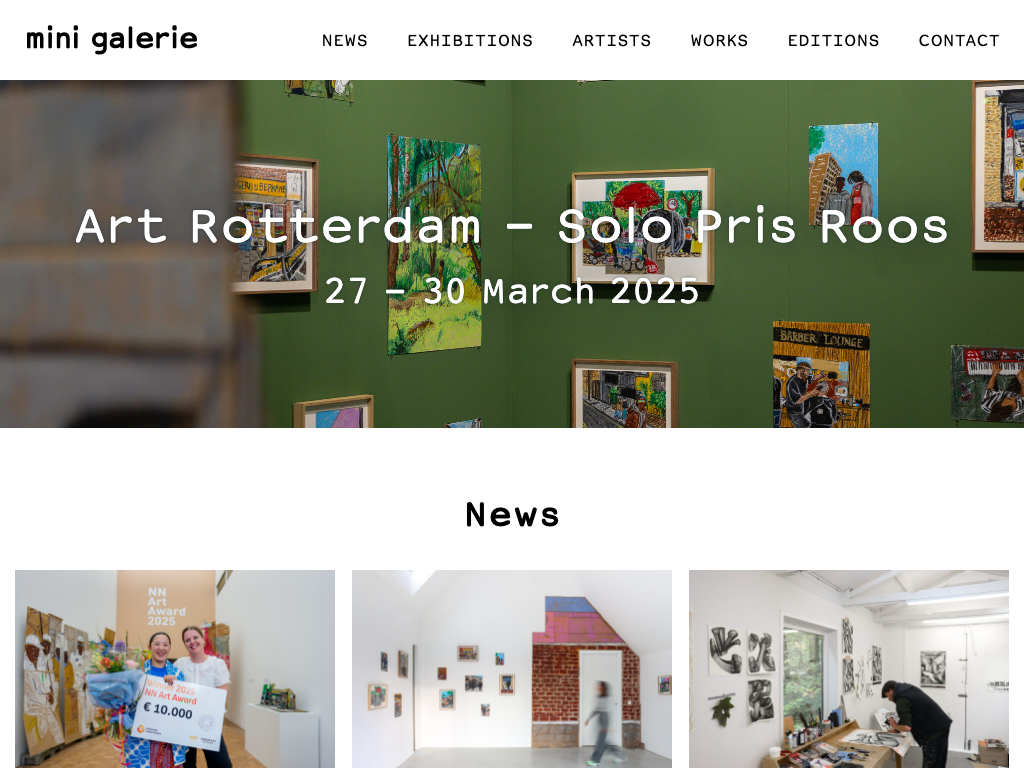Open the News menu item

[x=345, y=40]
